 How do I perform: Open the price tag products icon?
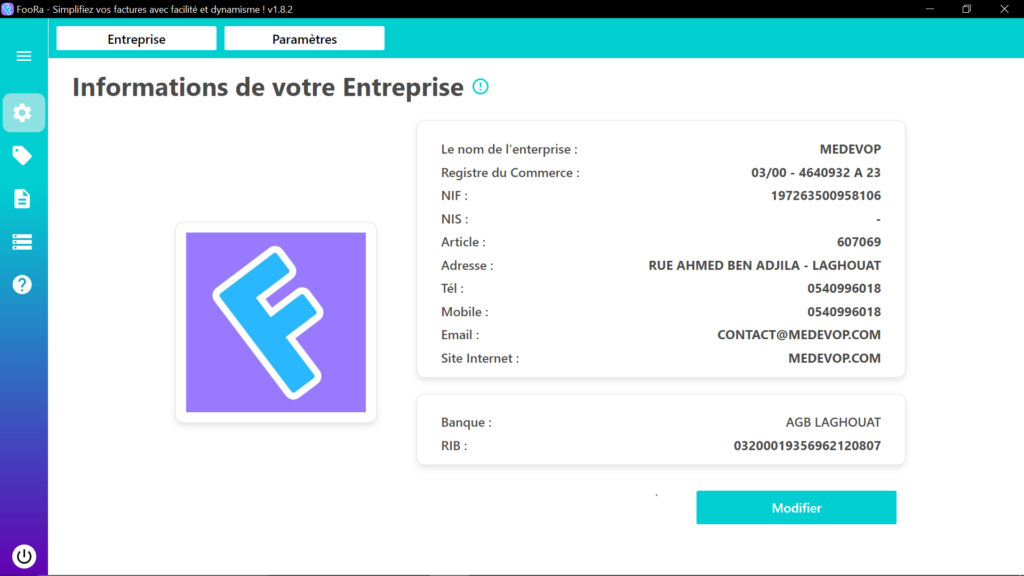click(x=22, y=155)
